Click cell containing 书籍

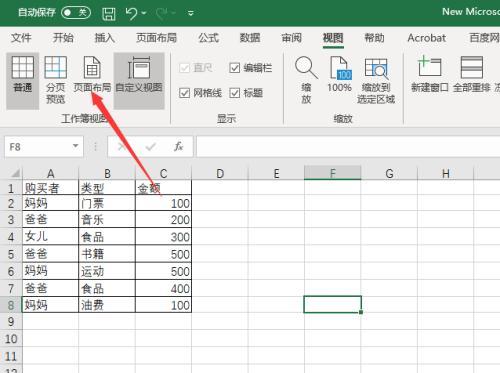tap(107, 254)
